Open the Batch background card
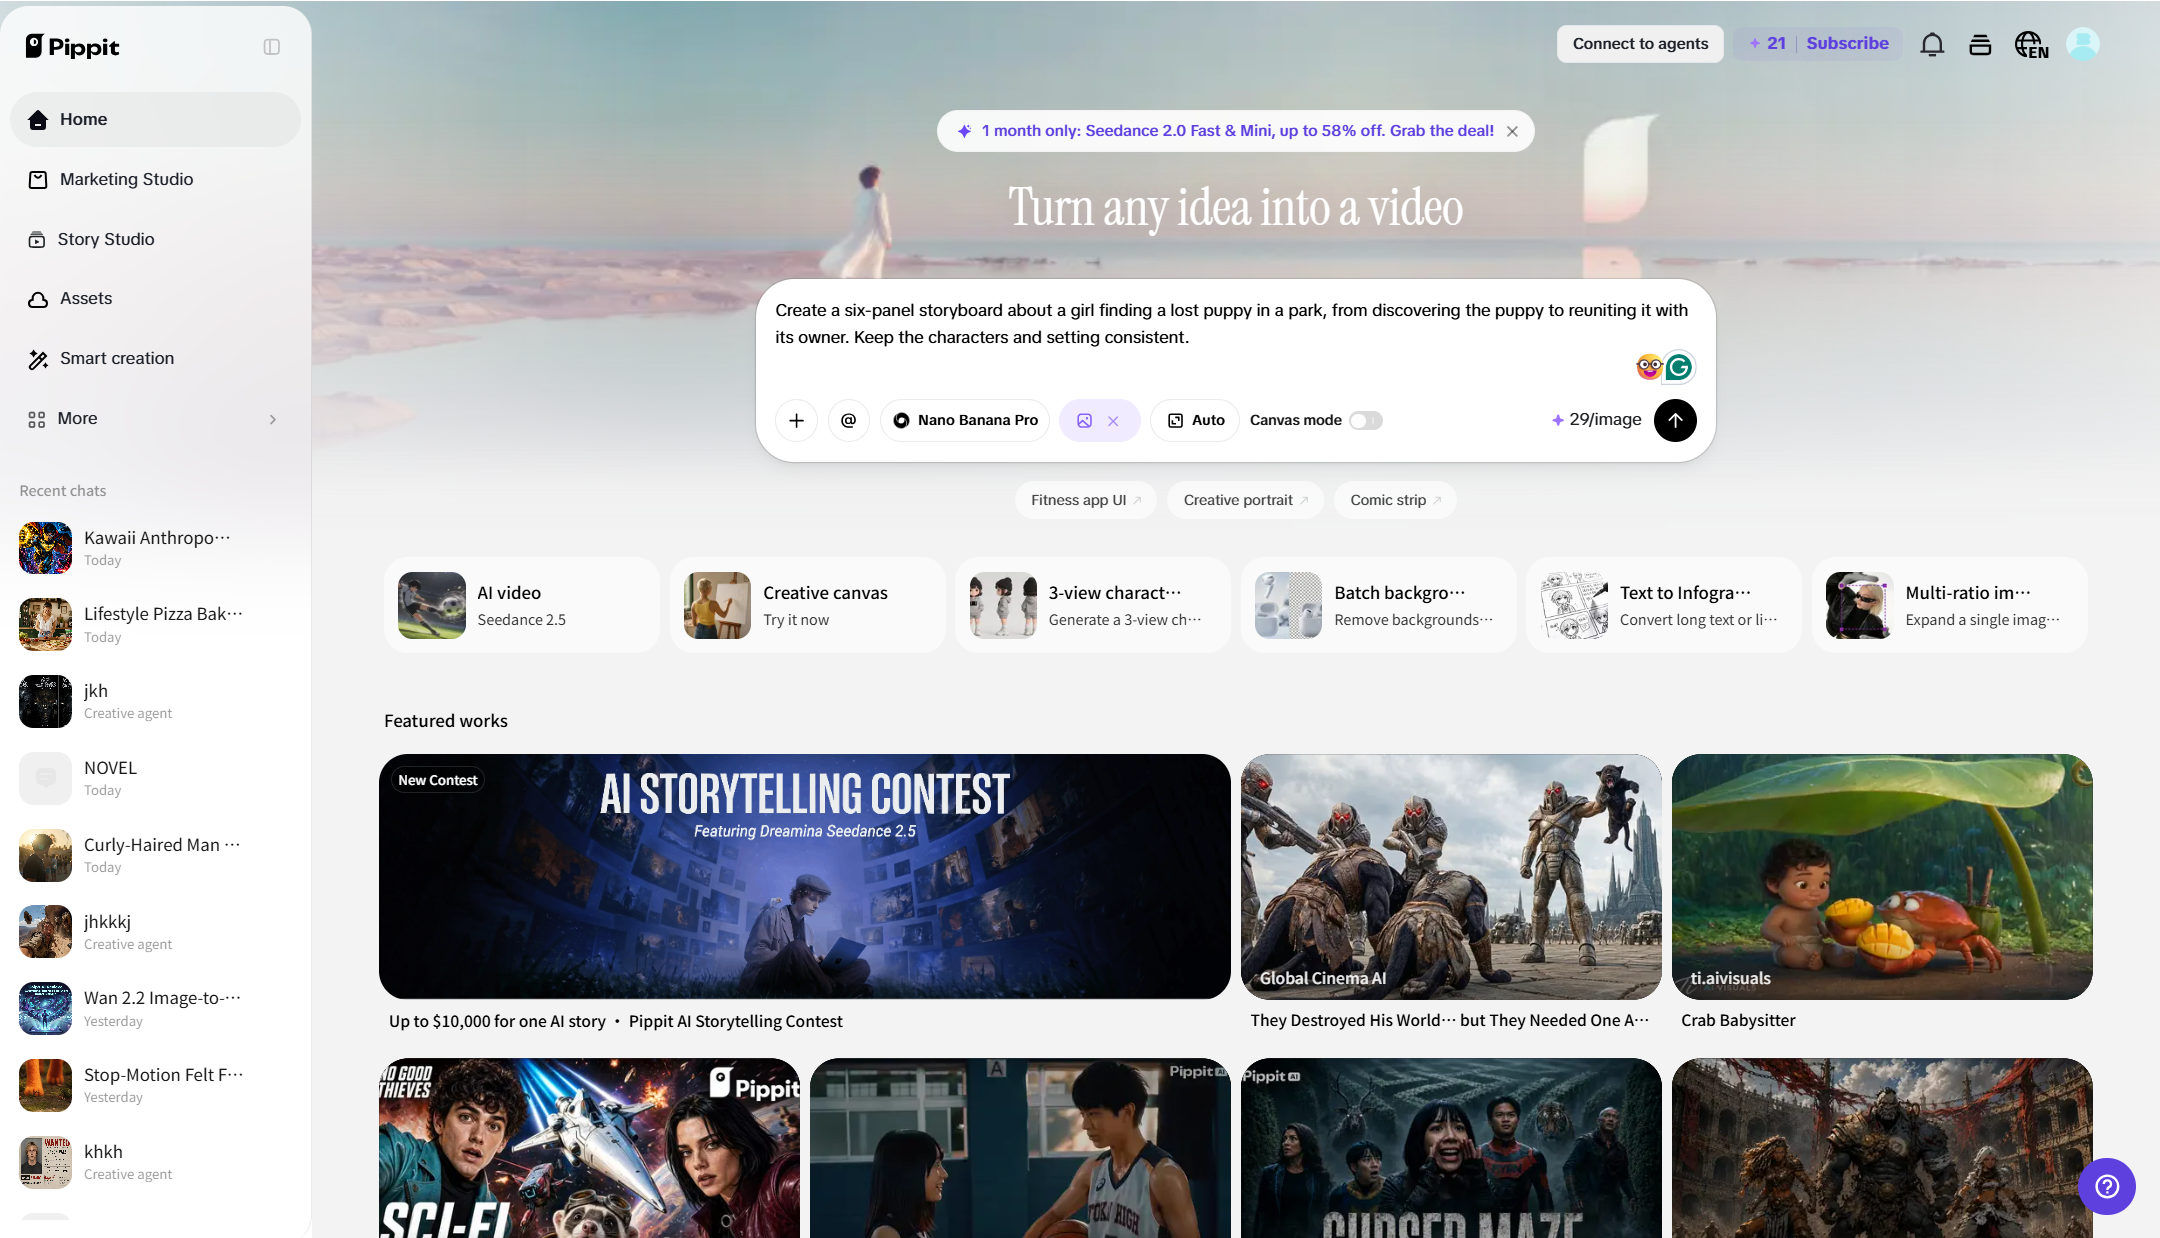This screenshot has width=2160, height=1238. 1379,605
